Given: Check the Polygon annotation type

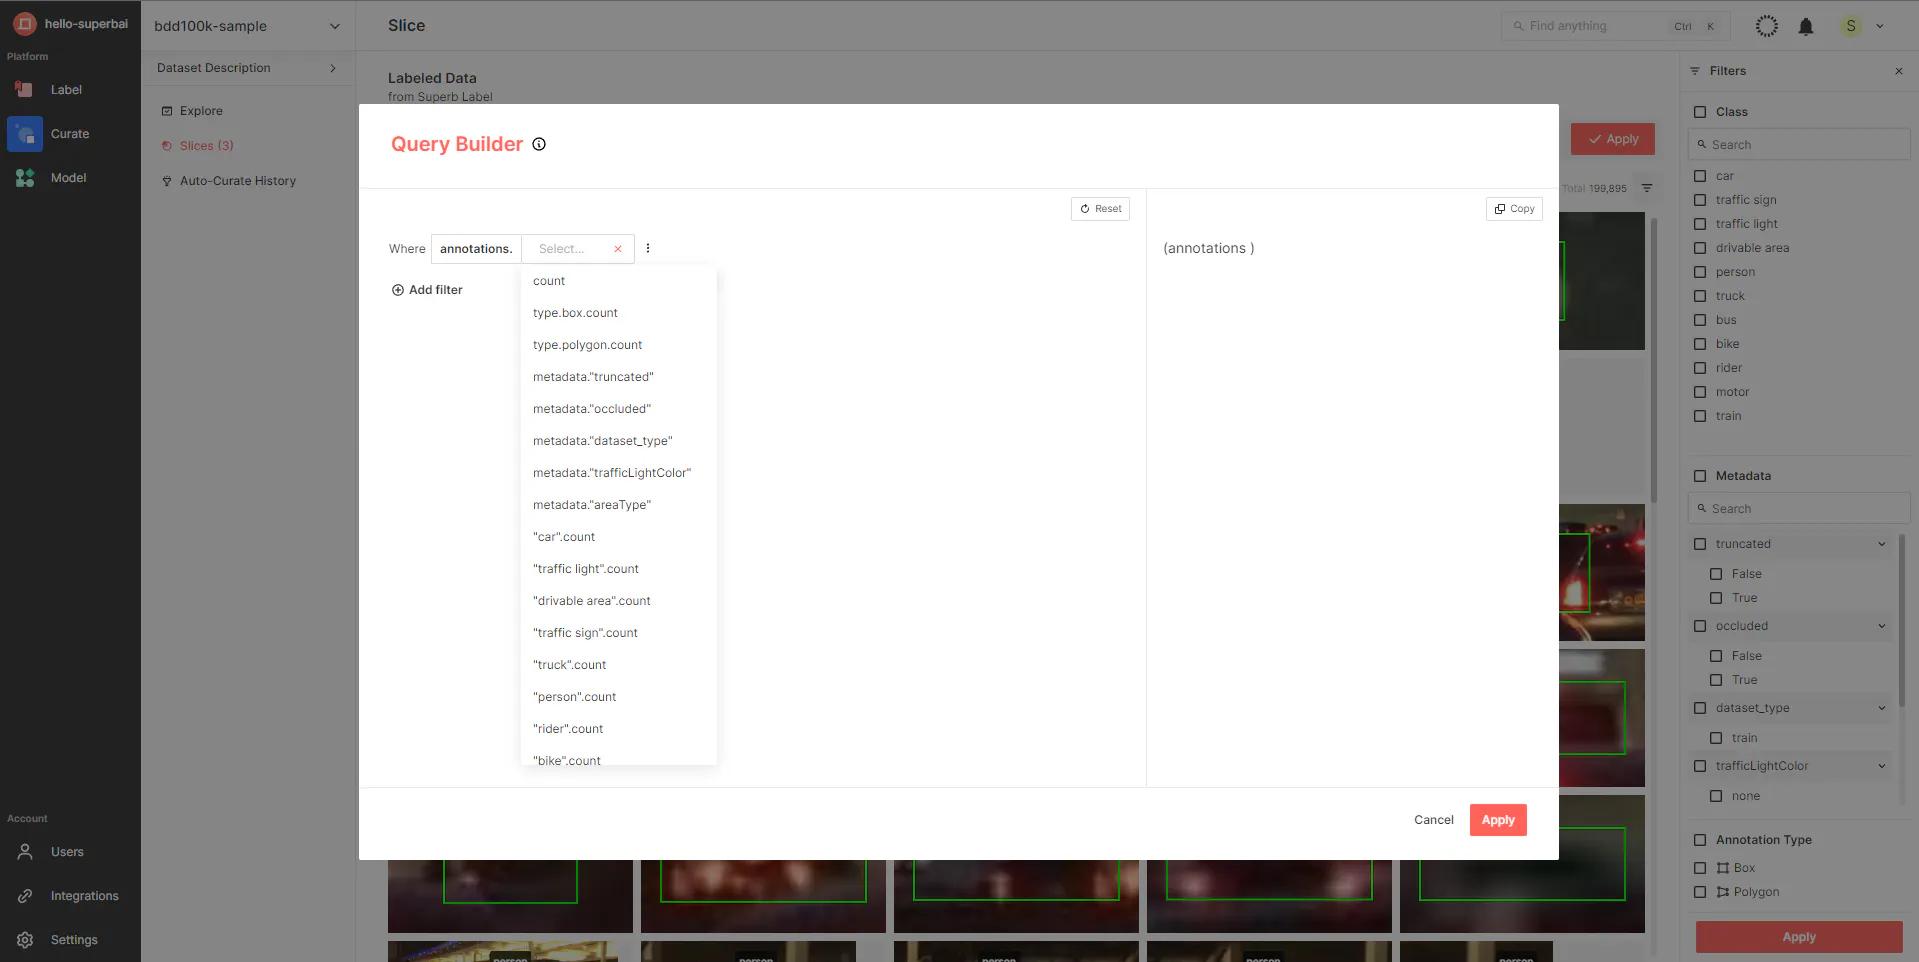Looking at the screenshot, I should (x=1700, y=892).
